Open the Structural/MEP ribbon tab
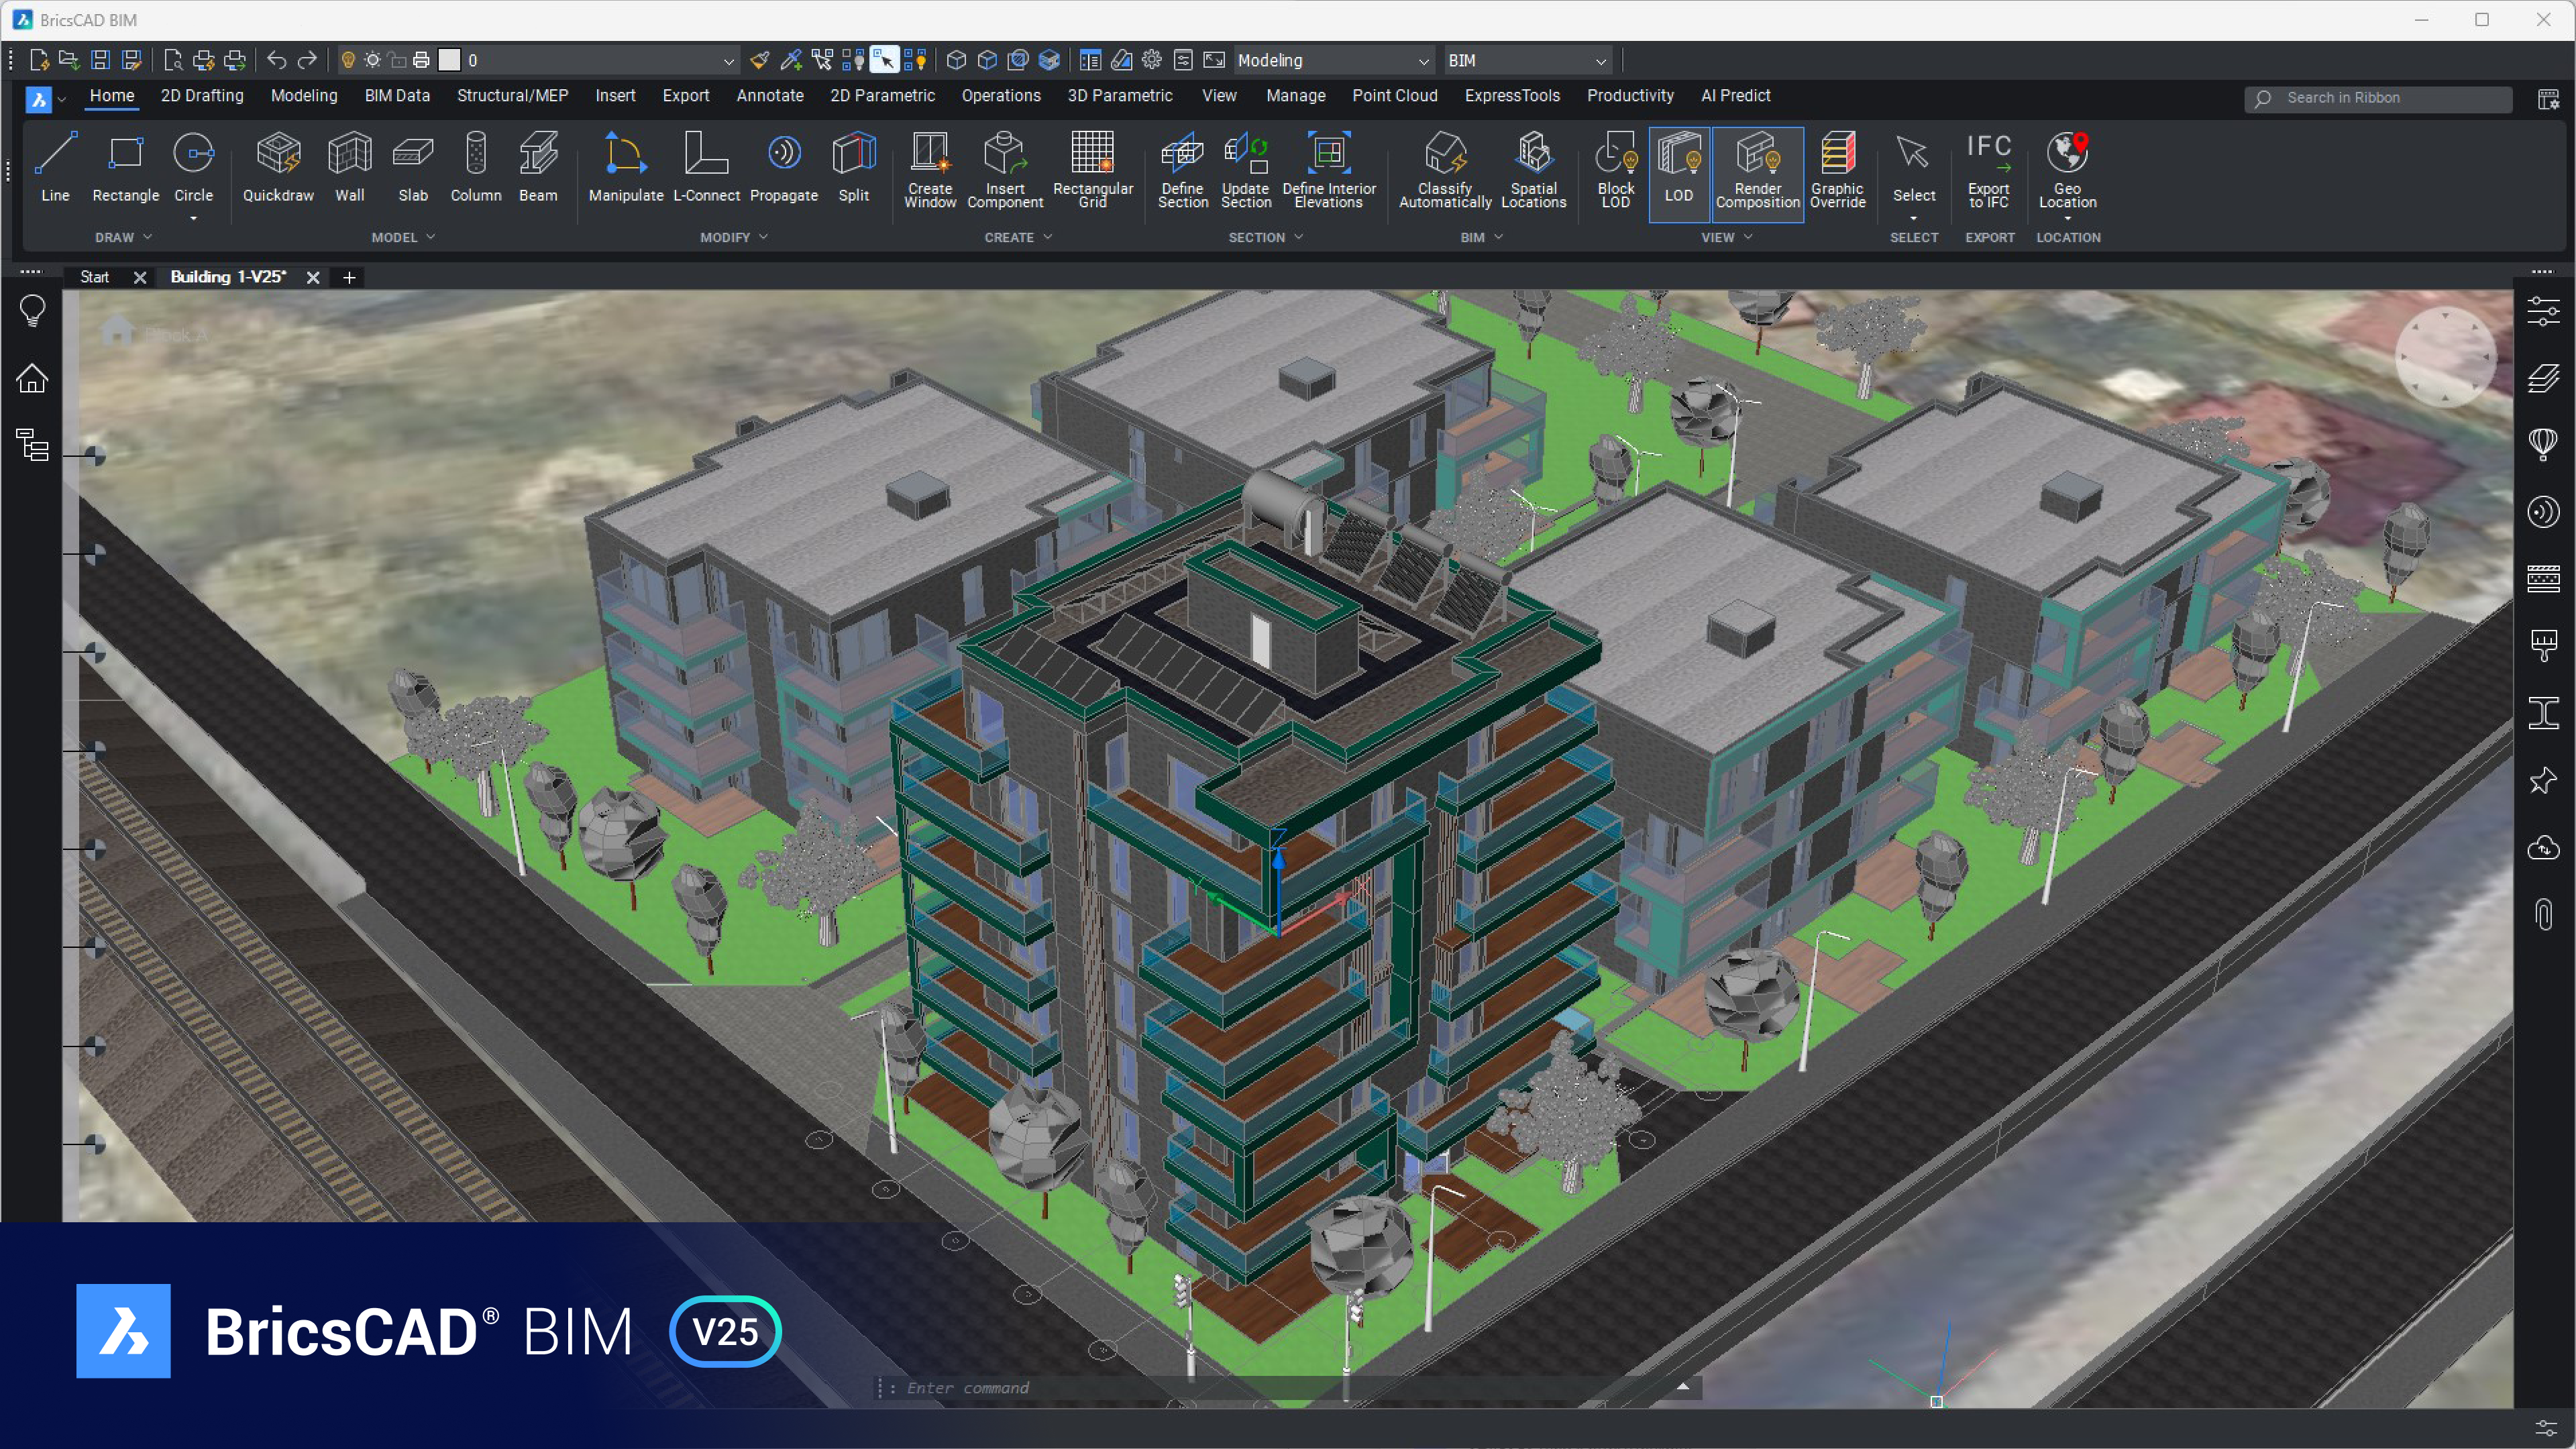Viewport: 2576px width, 1449px height. point(515,95)
